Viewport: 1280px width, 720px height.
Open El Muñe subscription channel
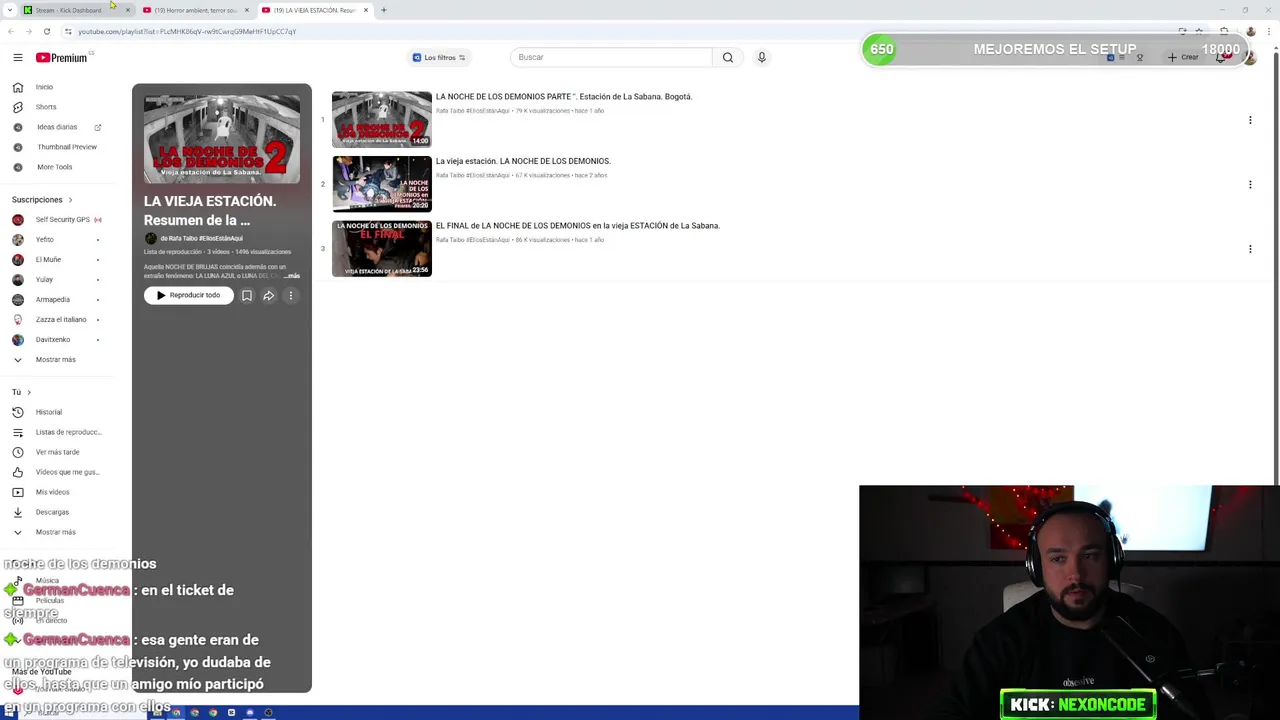tap(48, 259)
